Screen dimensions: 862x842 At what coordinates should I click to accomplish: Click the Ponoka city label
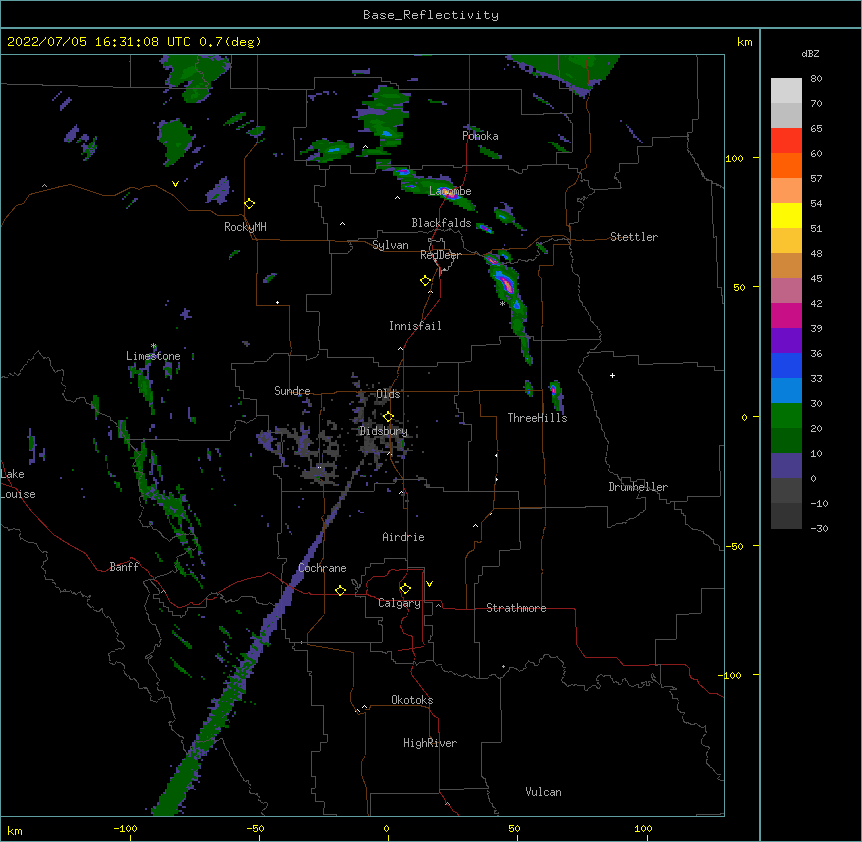pyautogui.click(x=480, y=136)
